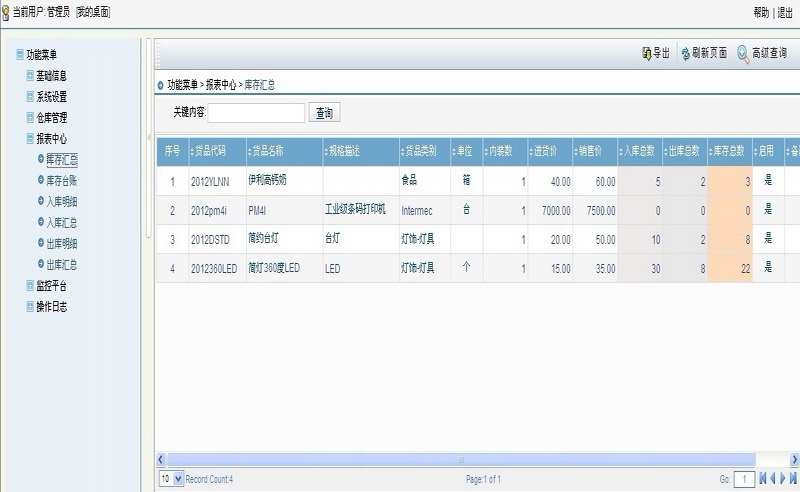
Task: Click the user icon beside 当前用户
Action: [6, 12]
